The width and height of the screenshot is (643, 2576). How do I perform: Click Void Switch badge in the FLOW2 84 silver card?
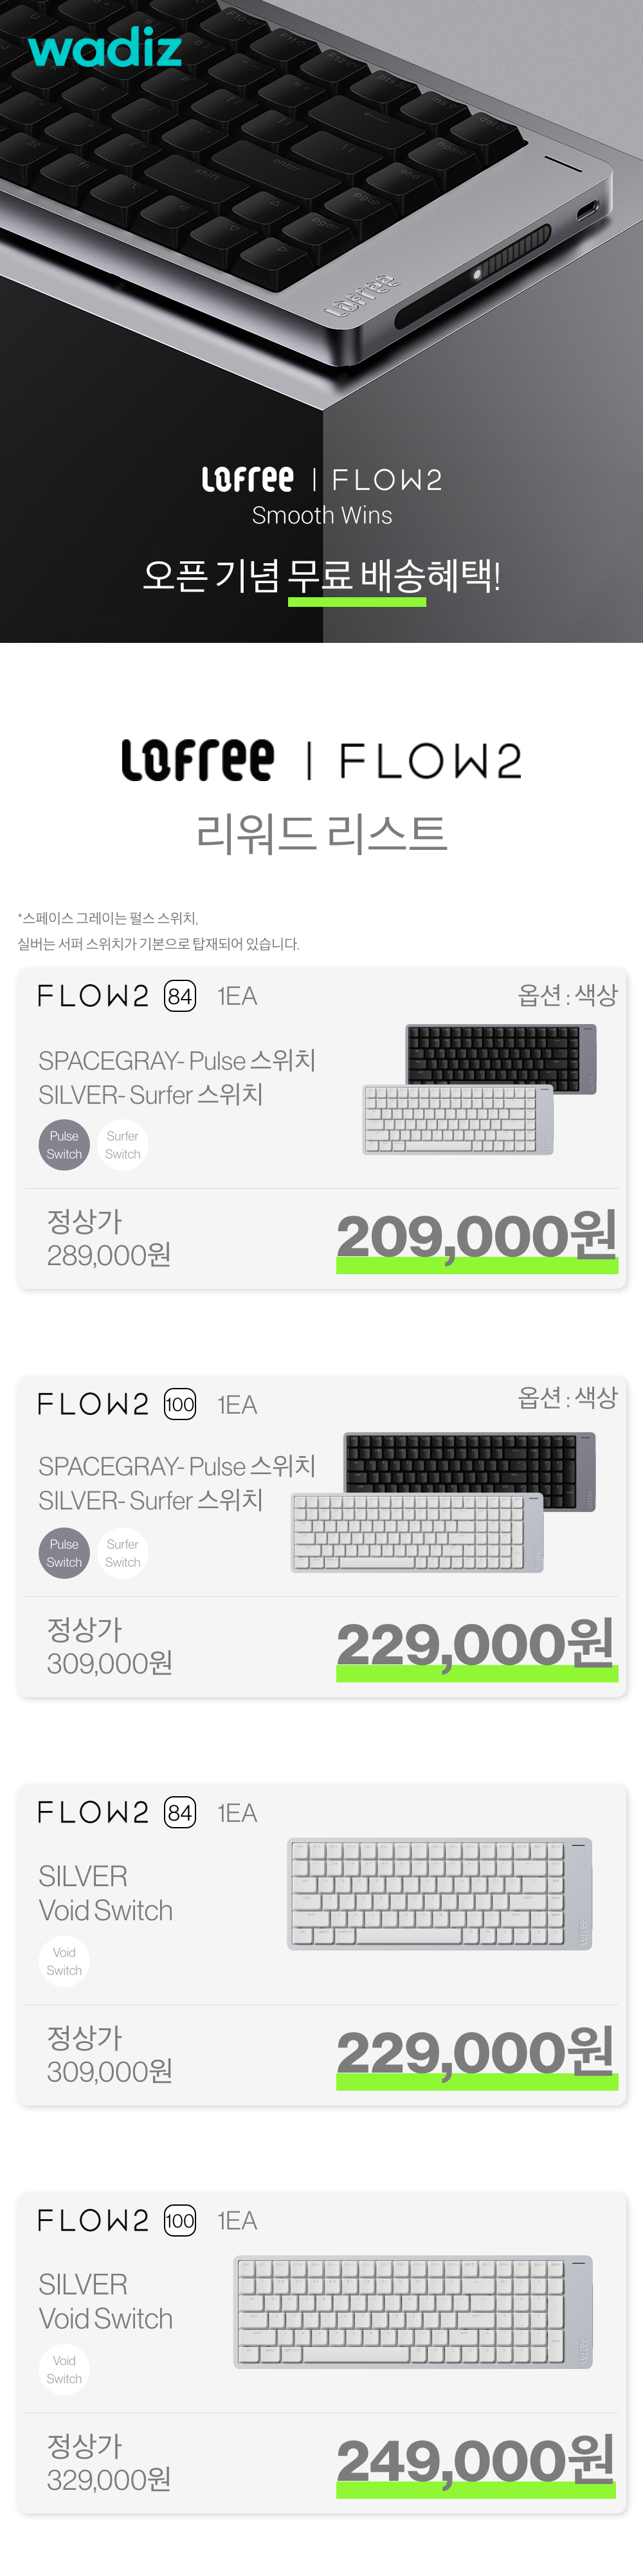[64, 1960]
